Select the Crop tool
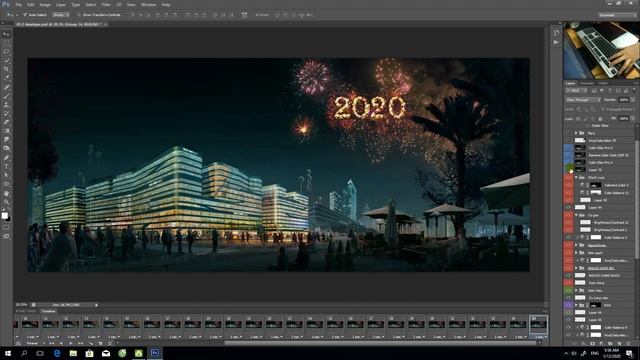Viewport: 640px width, 360px height. [x=6, y=69]
